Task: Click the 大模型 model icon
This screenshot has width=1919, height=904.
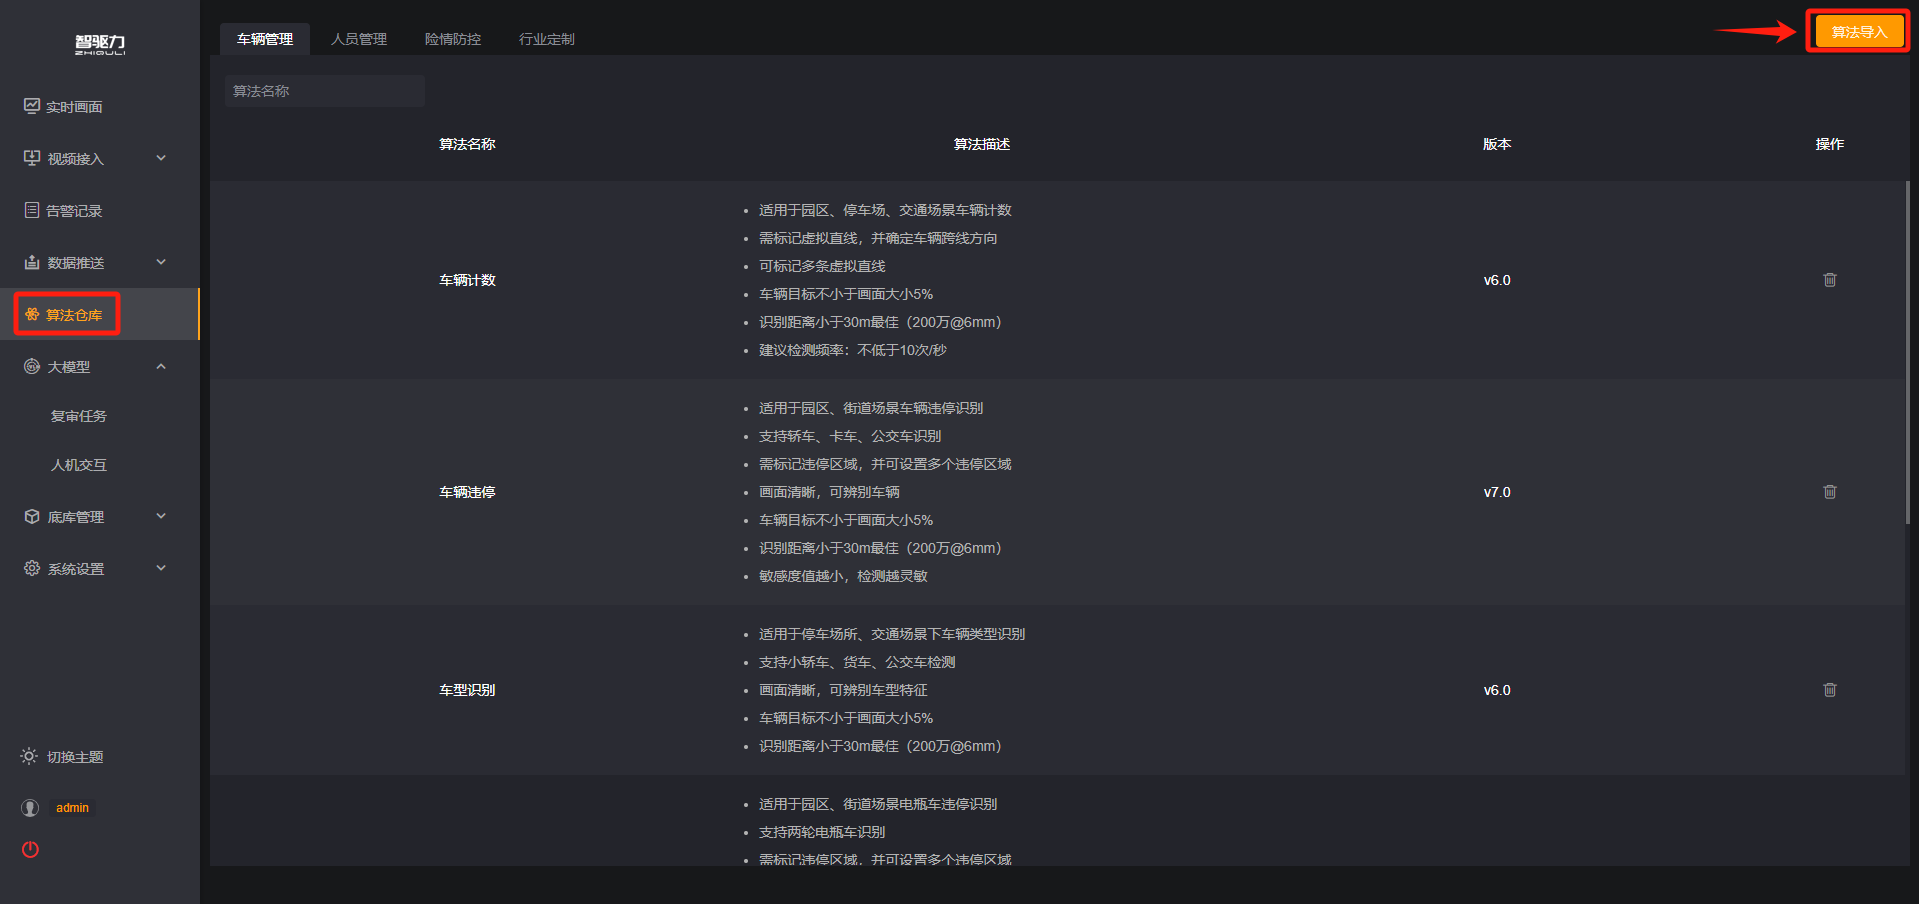Action: click(x=32, y=366)
